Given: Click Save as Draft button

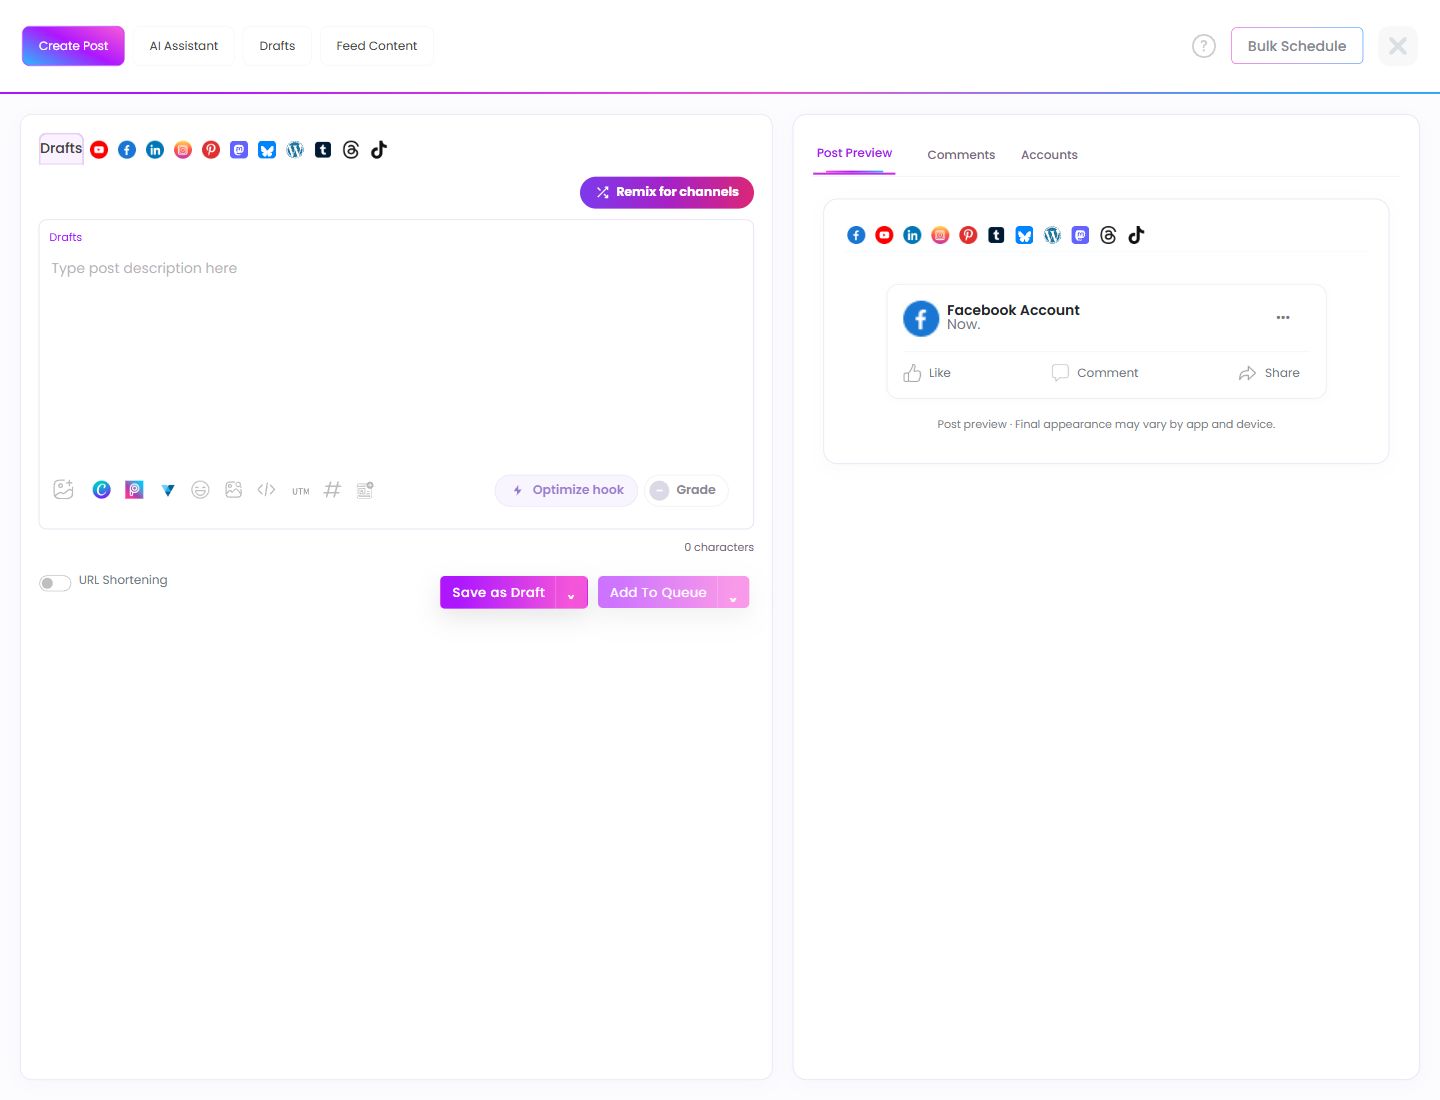Looking at the screenshot, I should [498, 593].
